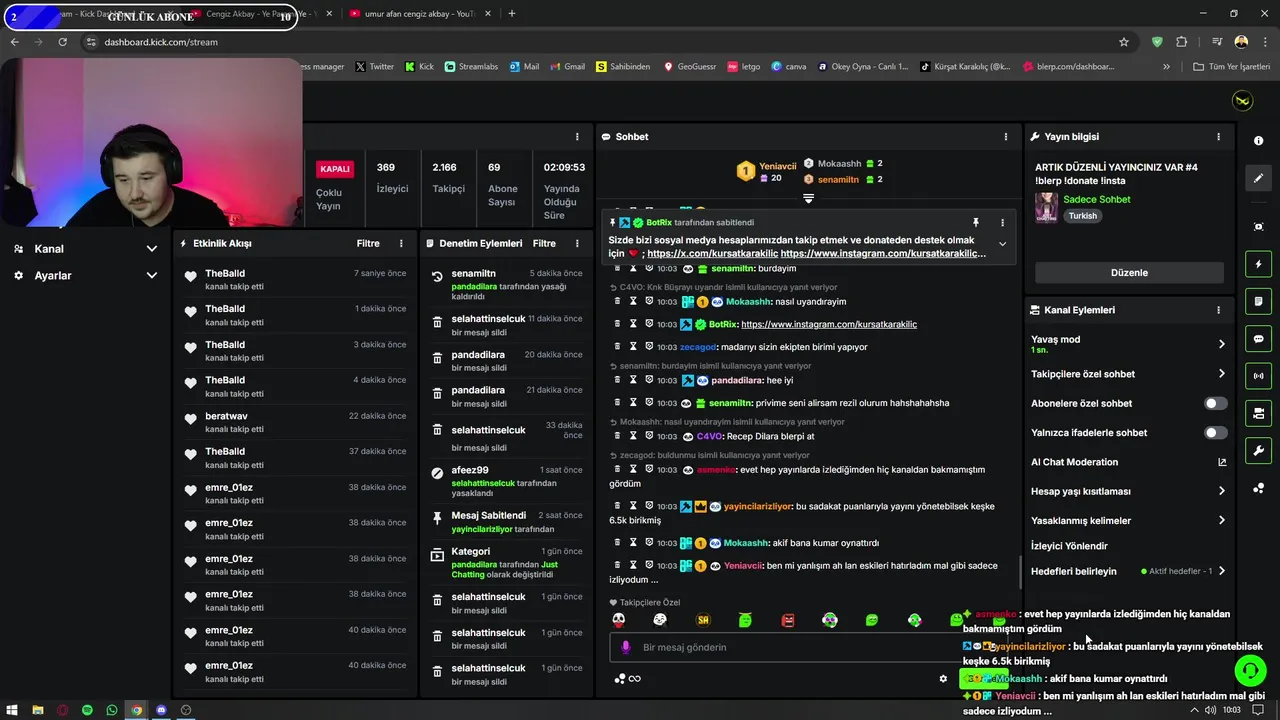Viewport: 1280px width, 720px height.
Task: Click the KAPALI stream status badge
Action: (x=334, y=169)
